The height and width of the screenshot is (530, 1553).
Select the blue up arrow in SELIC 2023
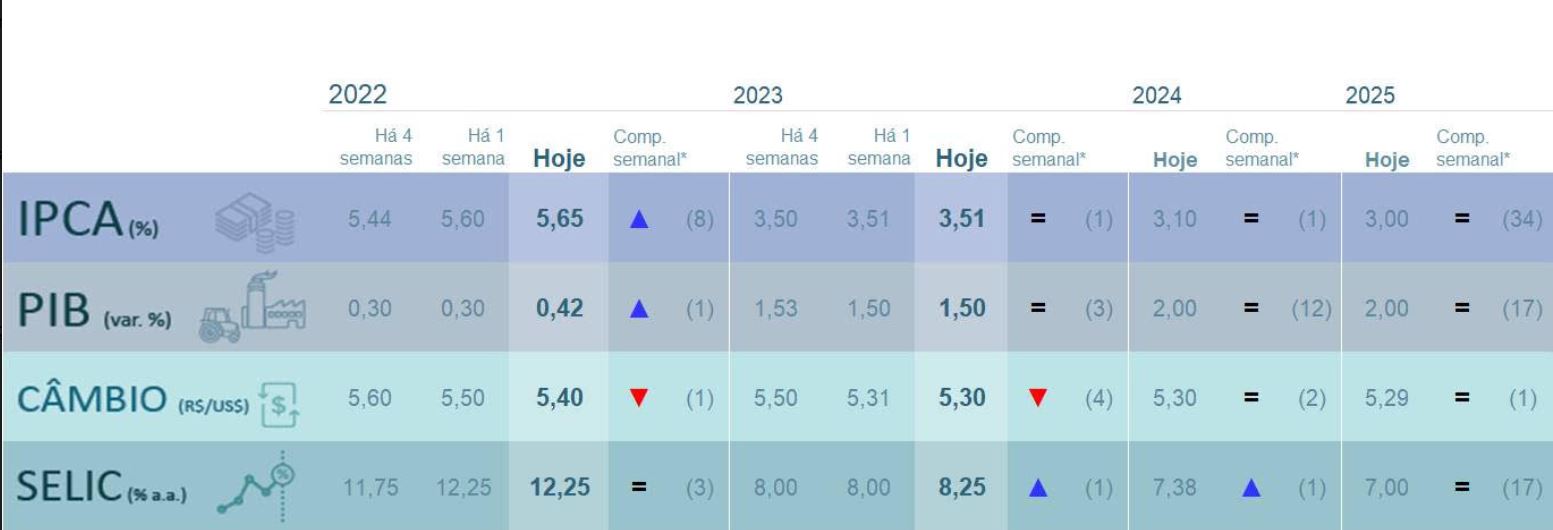click(1040, 487)
